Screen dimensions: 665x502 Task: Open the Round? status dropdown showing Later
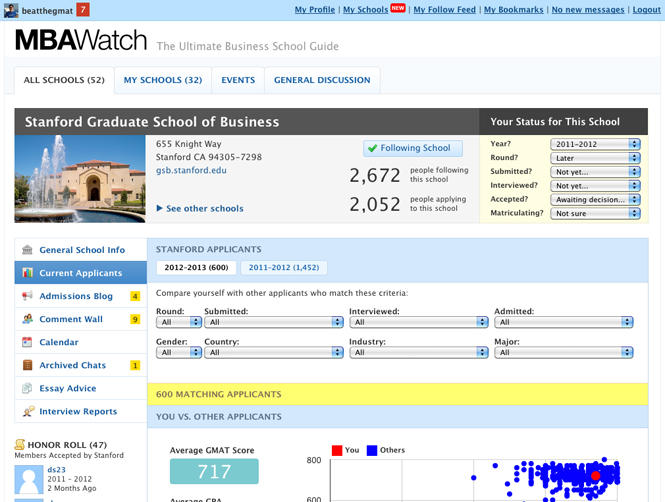point(595,158)
